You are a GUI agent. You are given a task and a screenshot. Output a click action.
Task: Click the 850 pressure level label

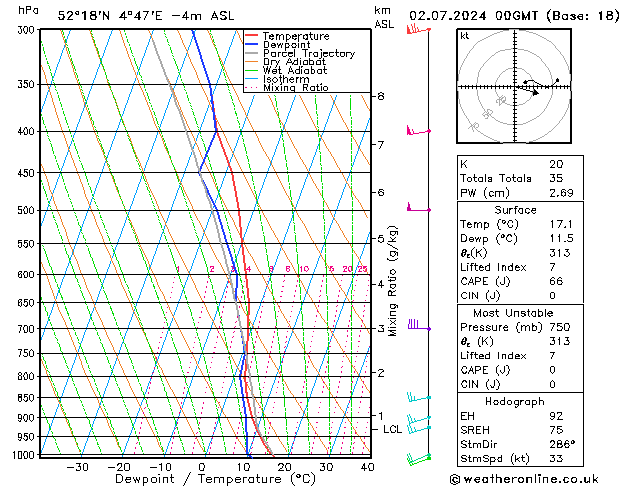coord(28,398)
